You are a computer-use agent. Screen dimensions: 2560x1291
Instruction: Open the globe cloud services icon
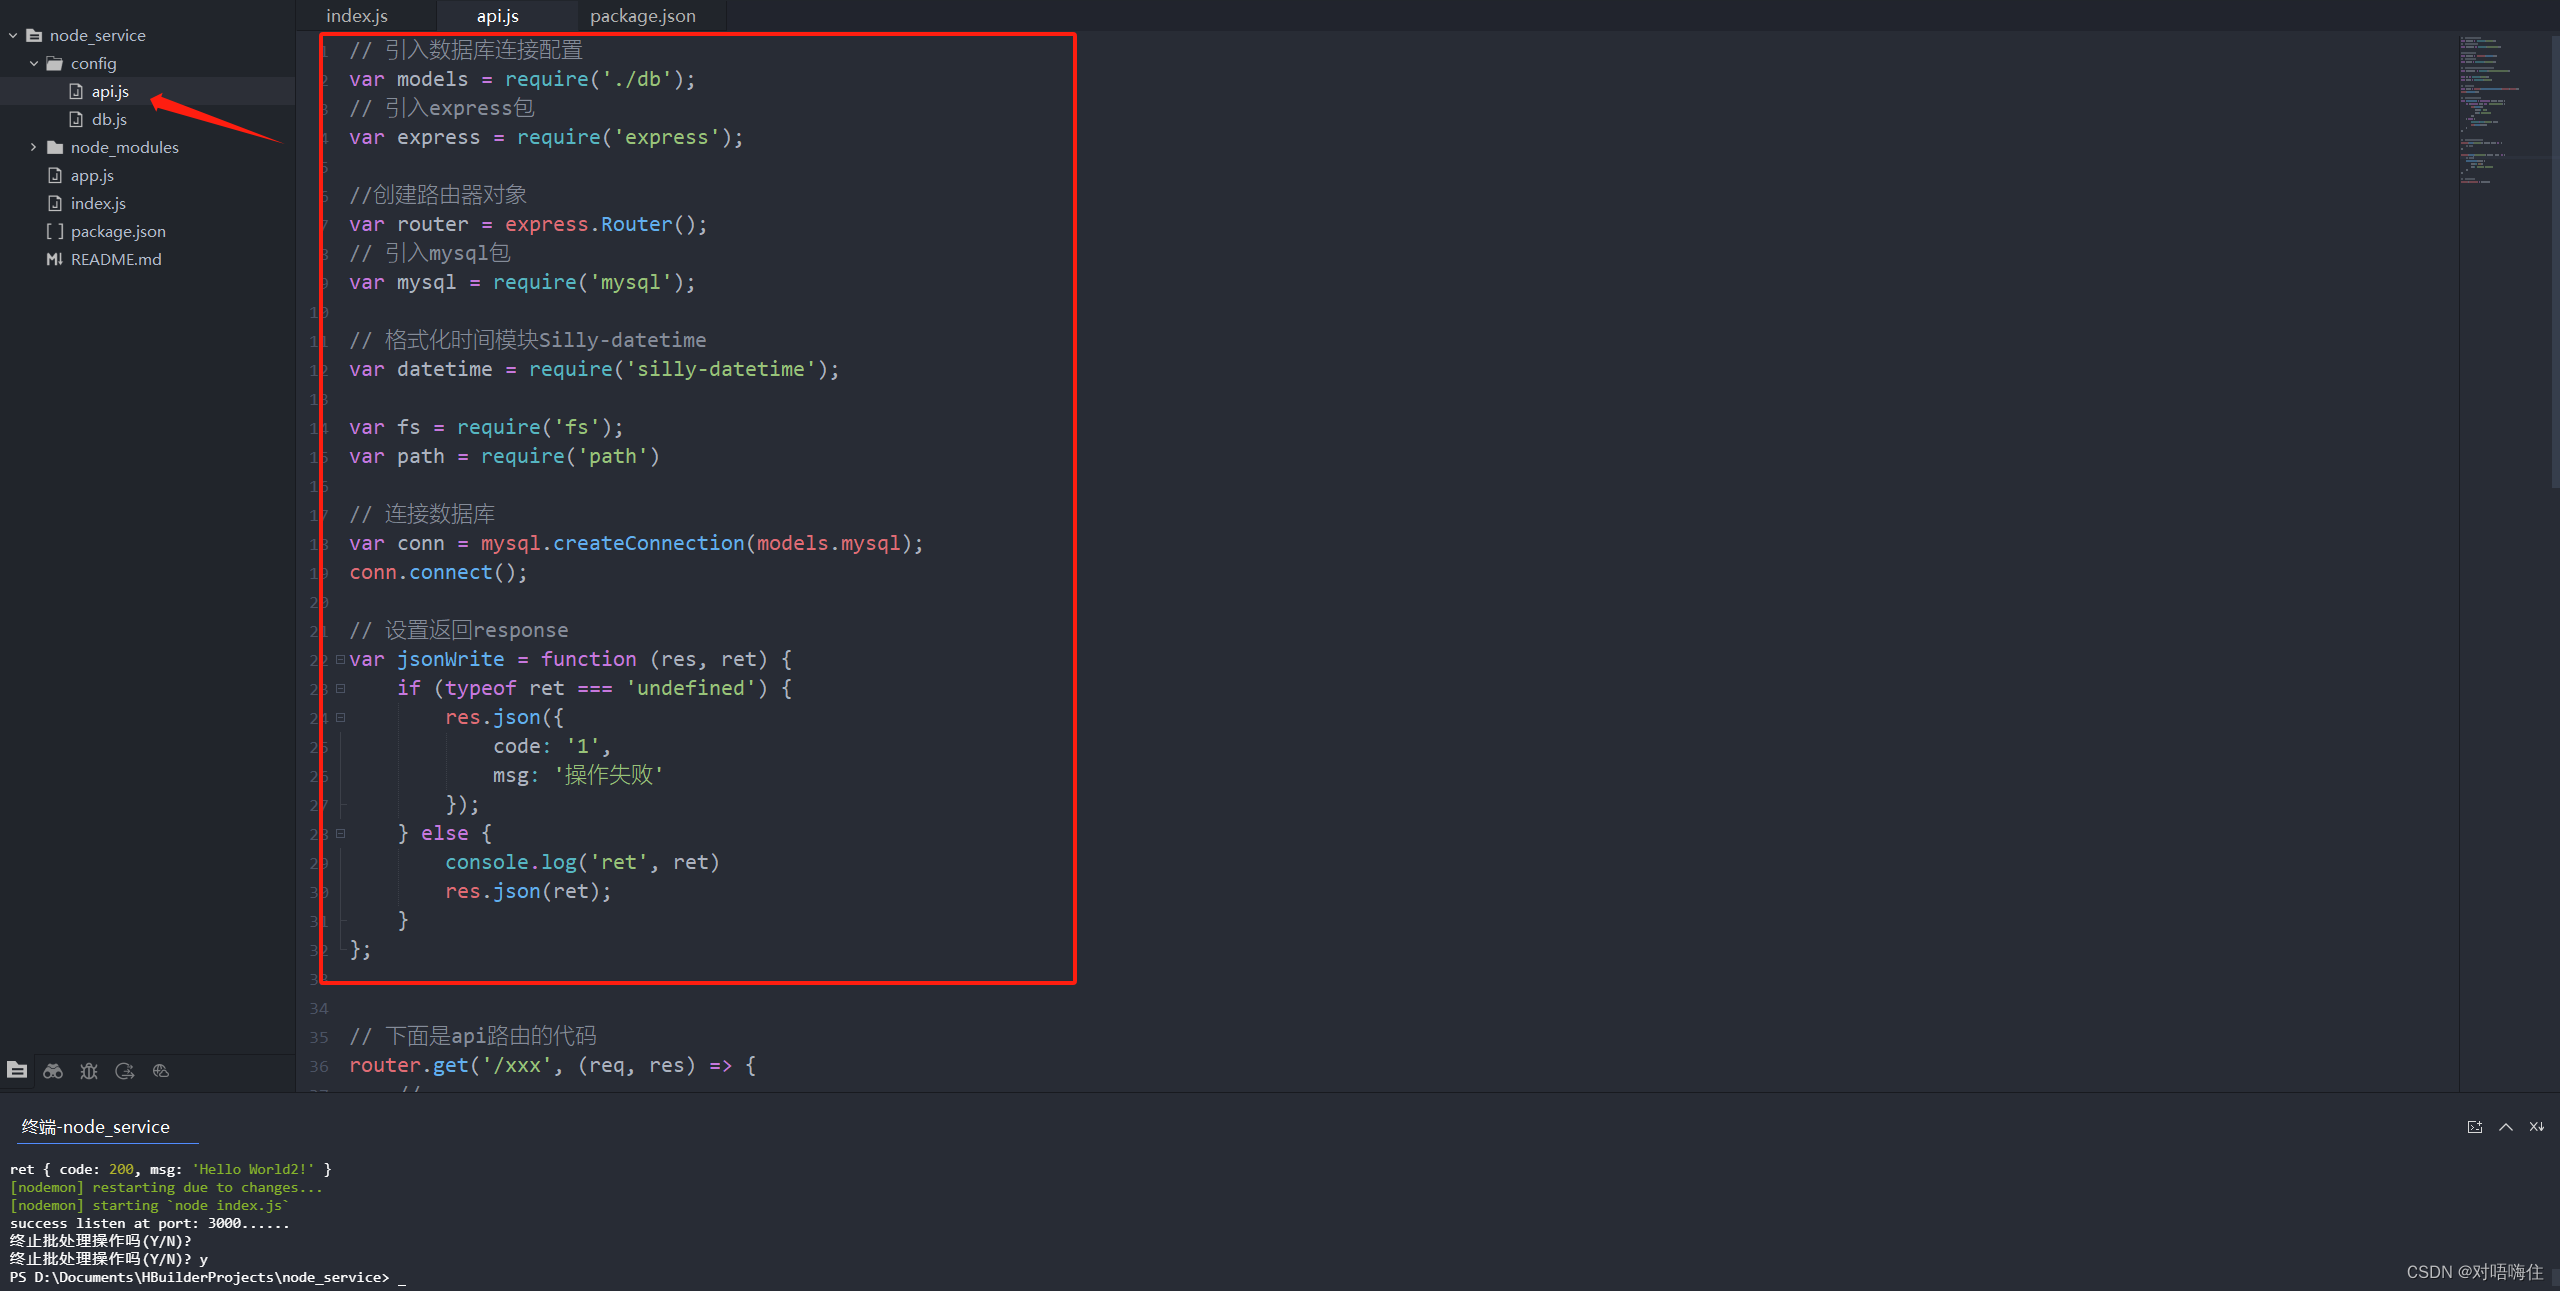(161, 1071)
